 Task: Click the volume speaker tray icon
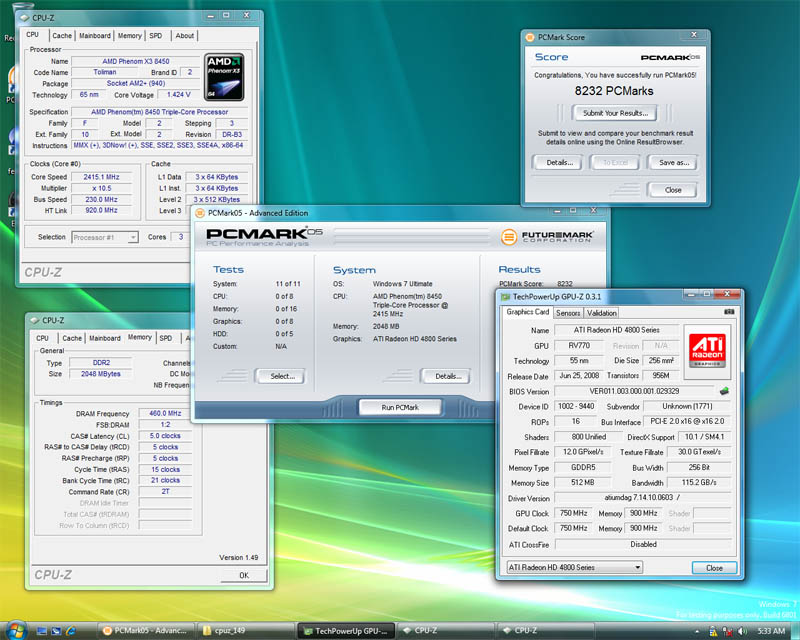point(742,632)
